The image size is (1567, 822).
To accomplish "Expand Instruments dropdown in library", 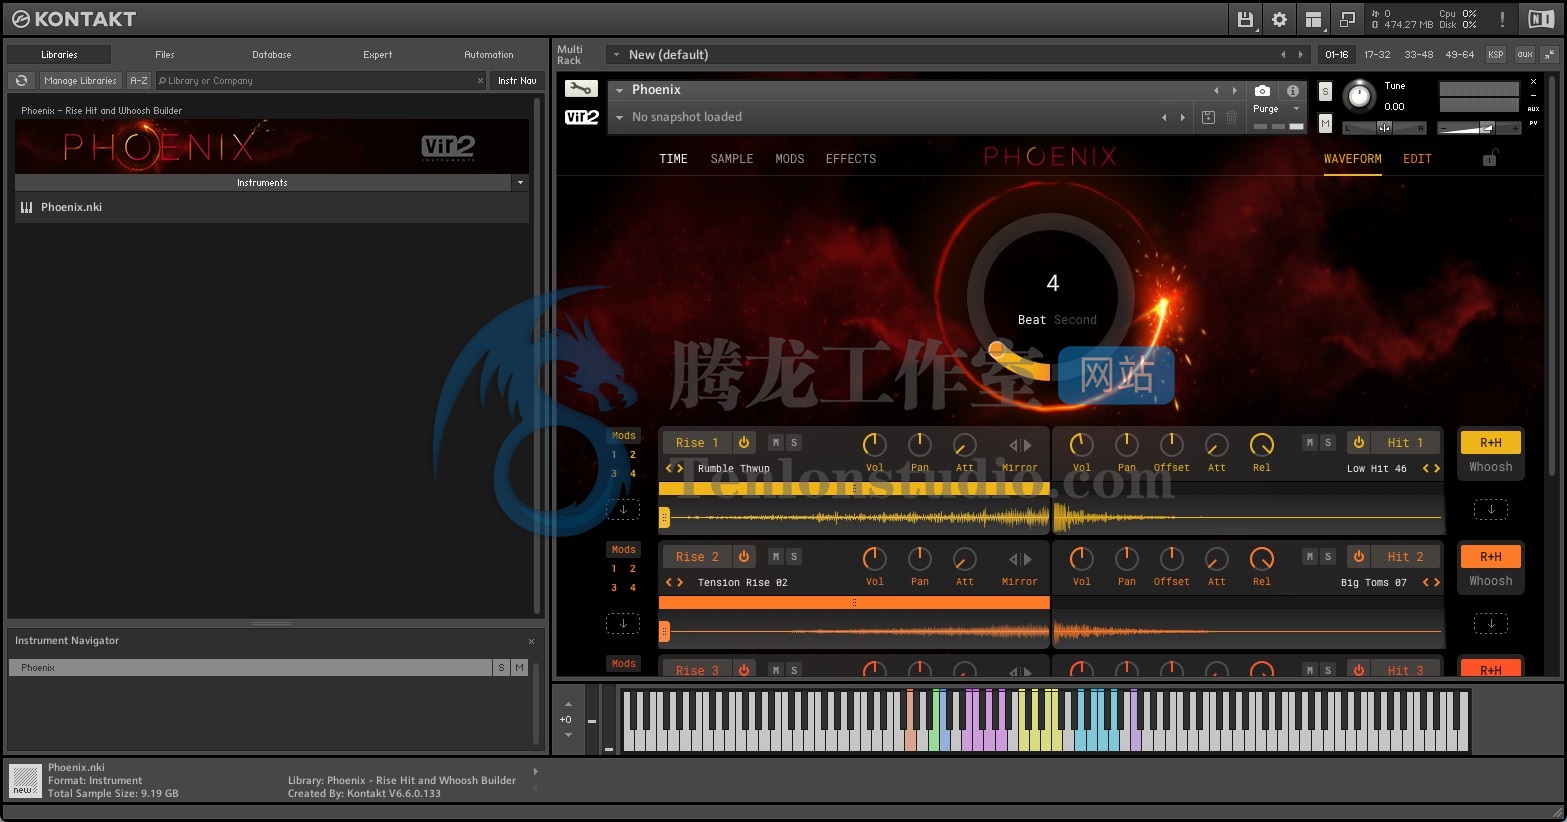I will (520, 183).
